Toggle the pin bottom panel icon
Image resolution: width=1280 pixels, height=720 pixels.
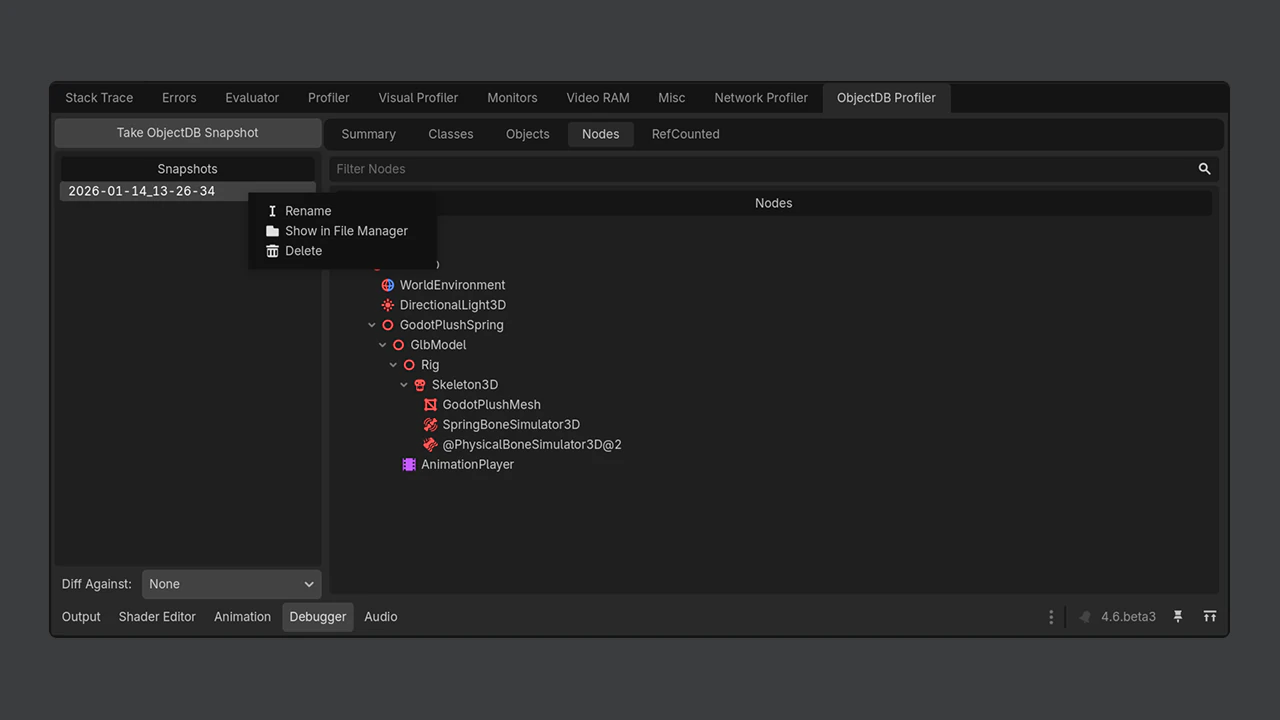(x=1178, y=617)
